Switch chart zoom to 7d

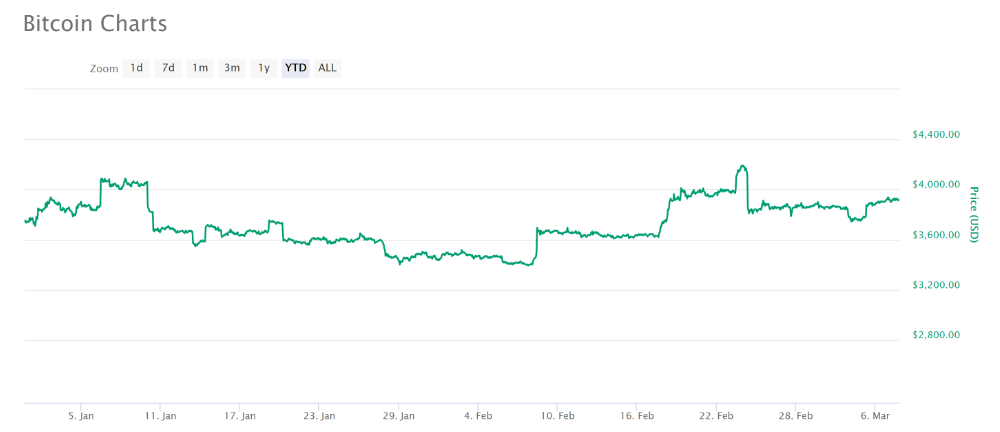(169, 68)
